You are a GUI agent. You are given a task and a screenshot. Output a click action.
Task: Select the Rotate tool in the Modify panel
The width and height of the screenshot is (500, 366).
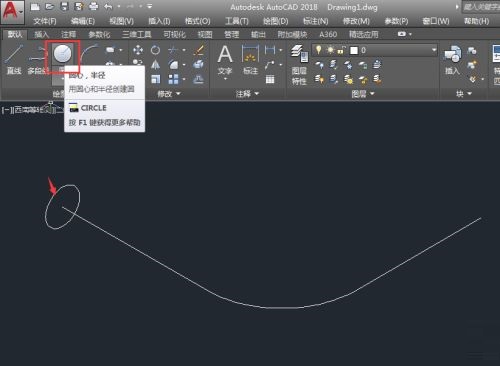coord(155,50)
